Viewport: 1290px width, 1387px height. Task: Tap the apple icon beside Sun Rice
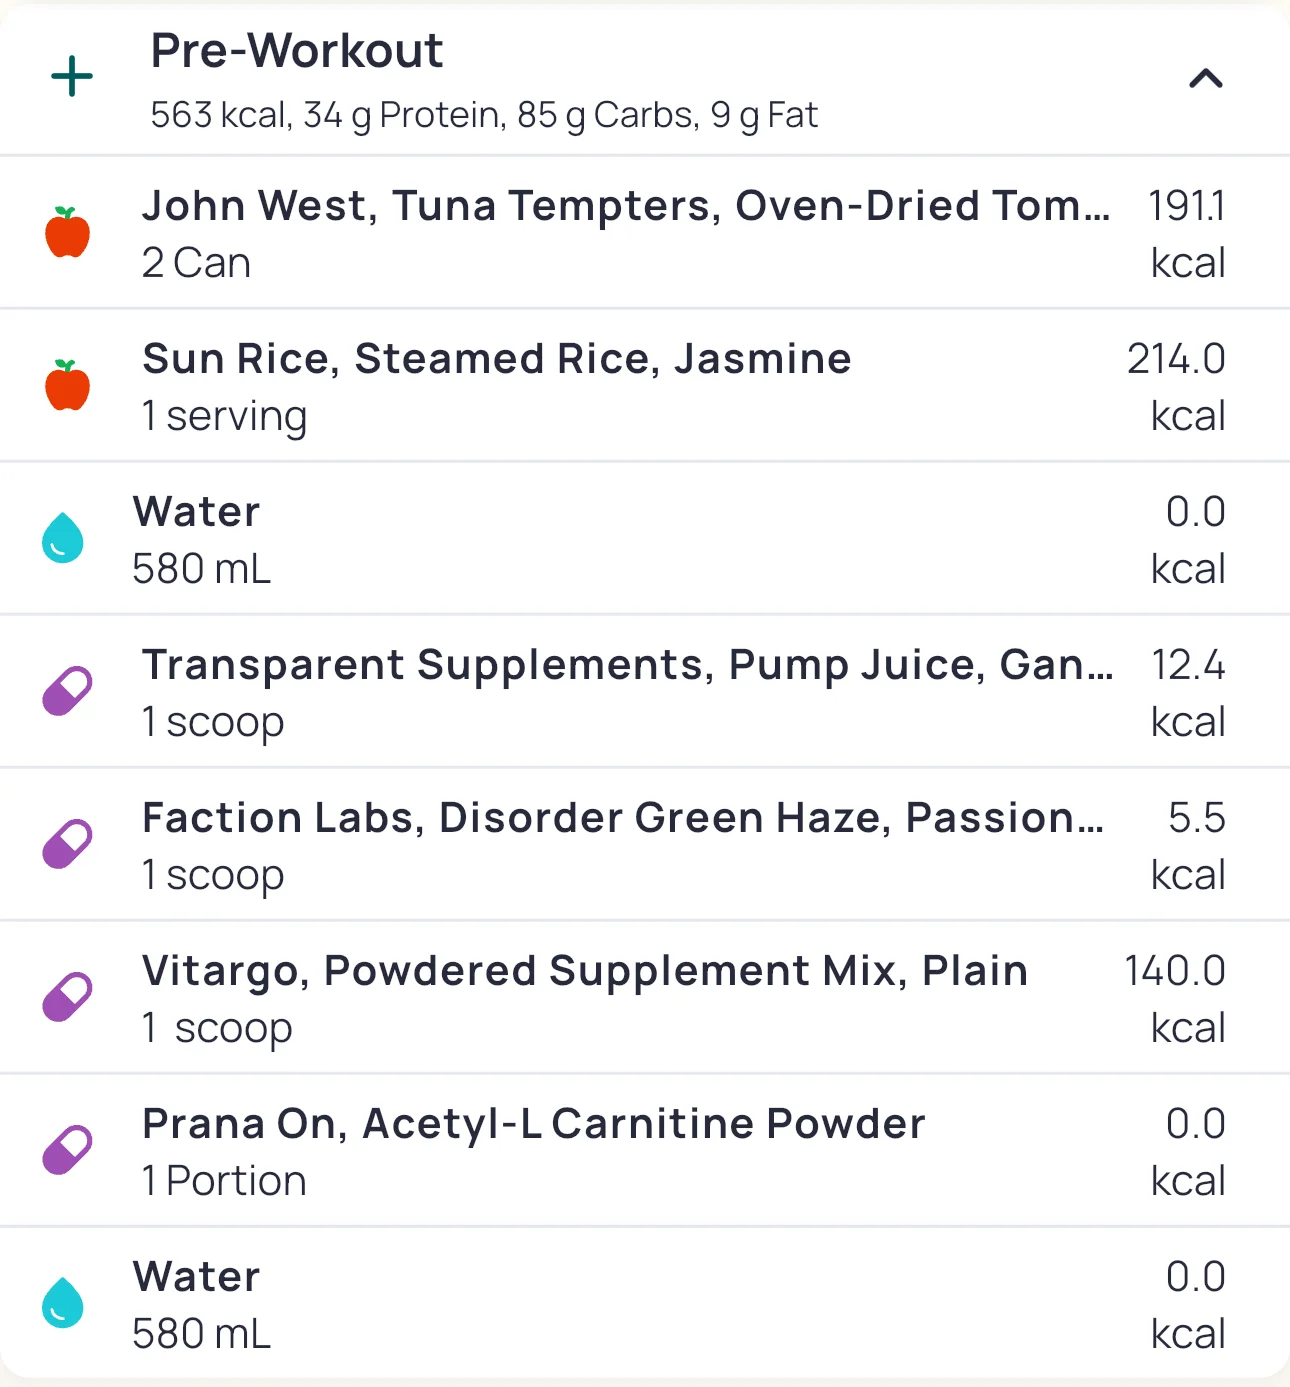68,386
